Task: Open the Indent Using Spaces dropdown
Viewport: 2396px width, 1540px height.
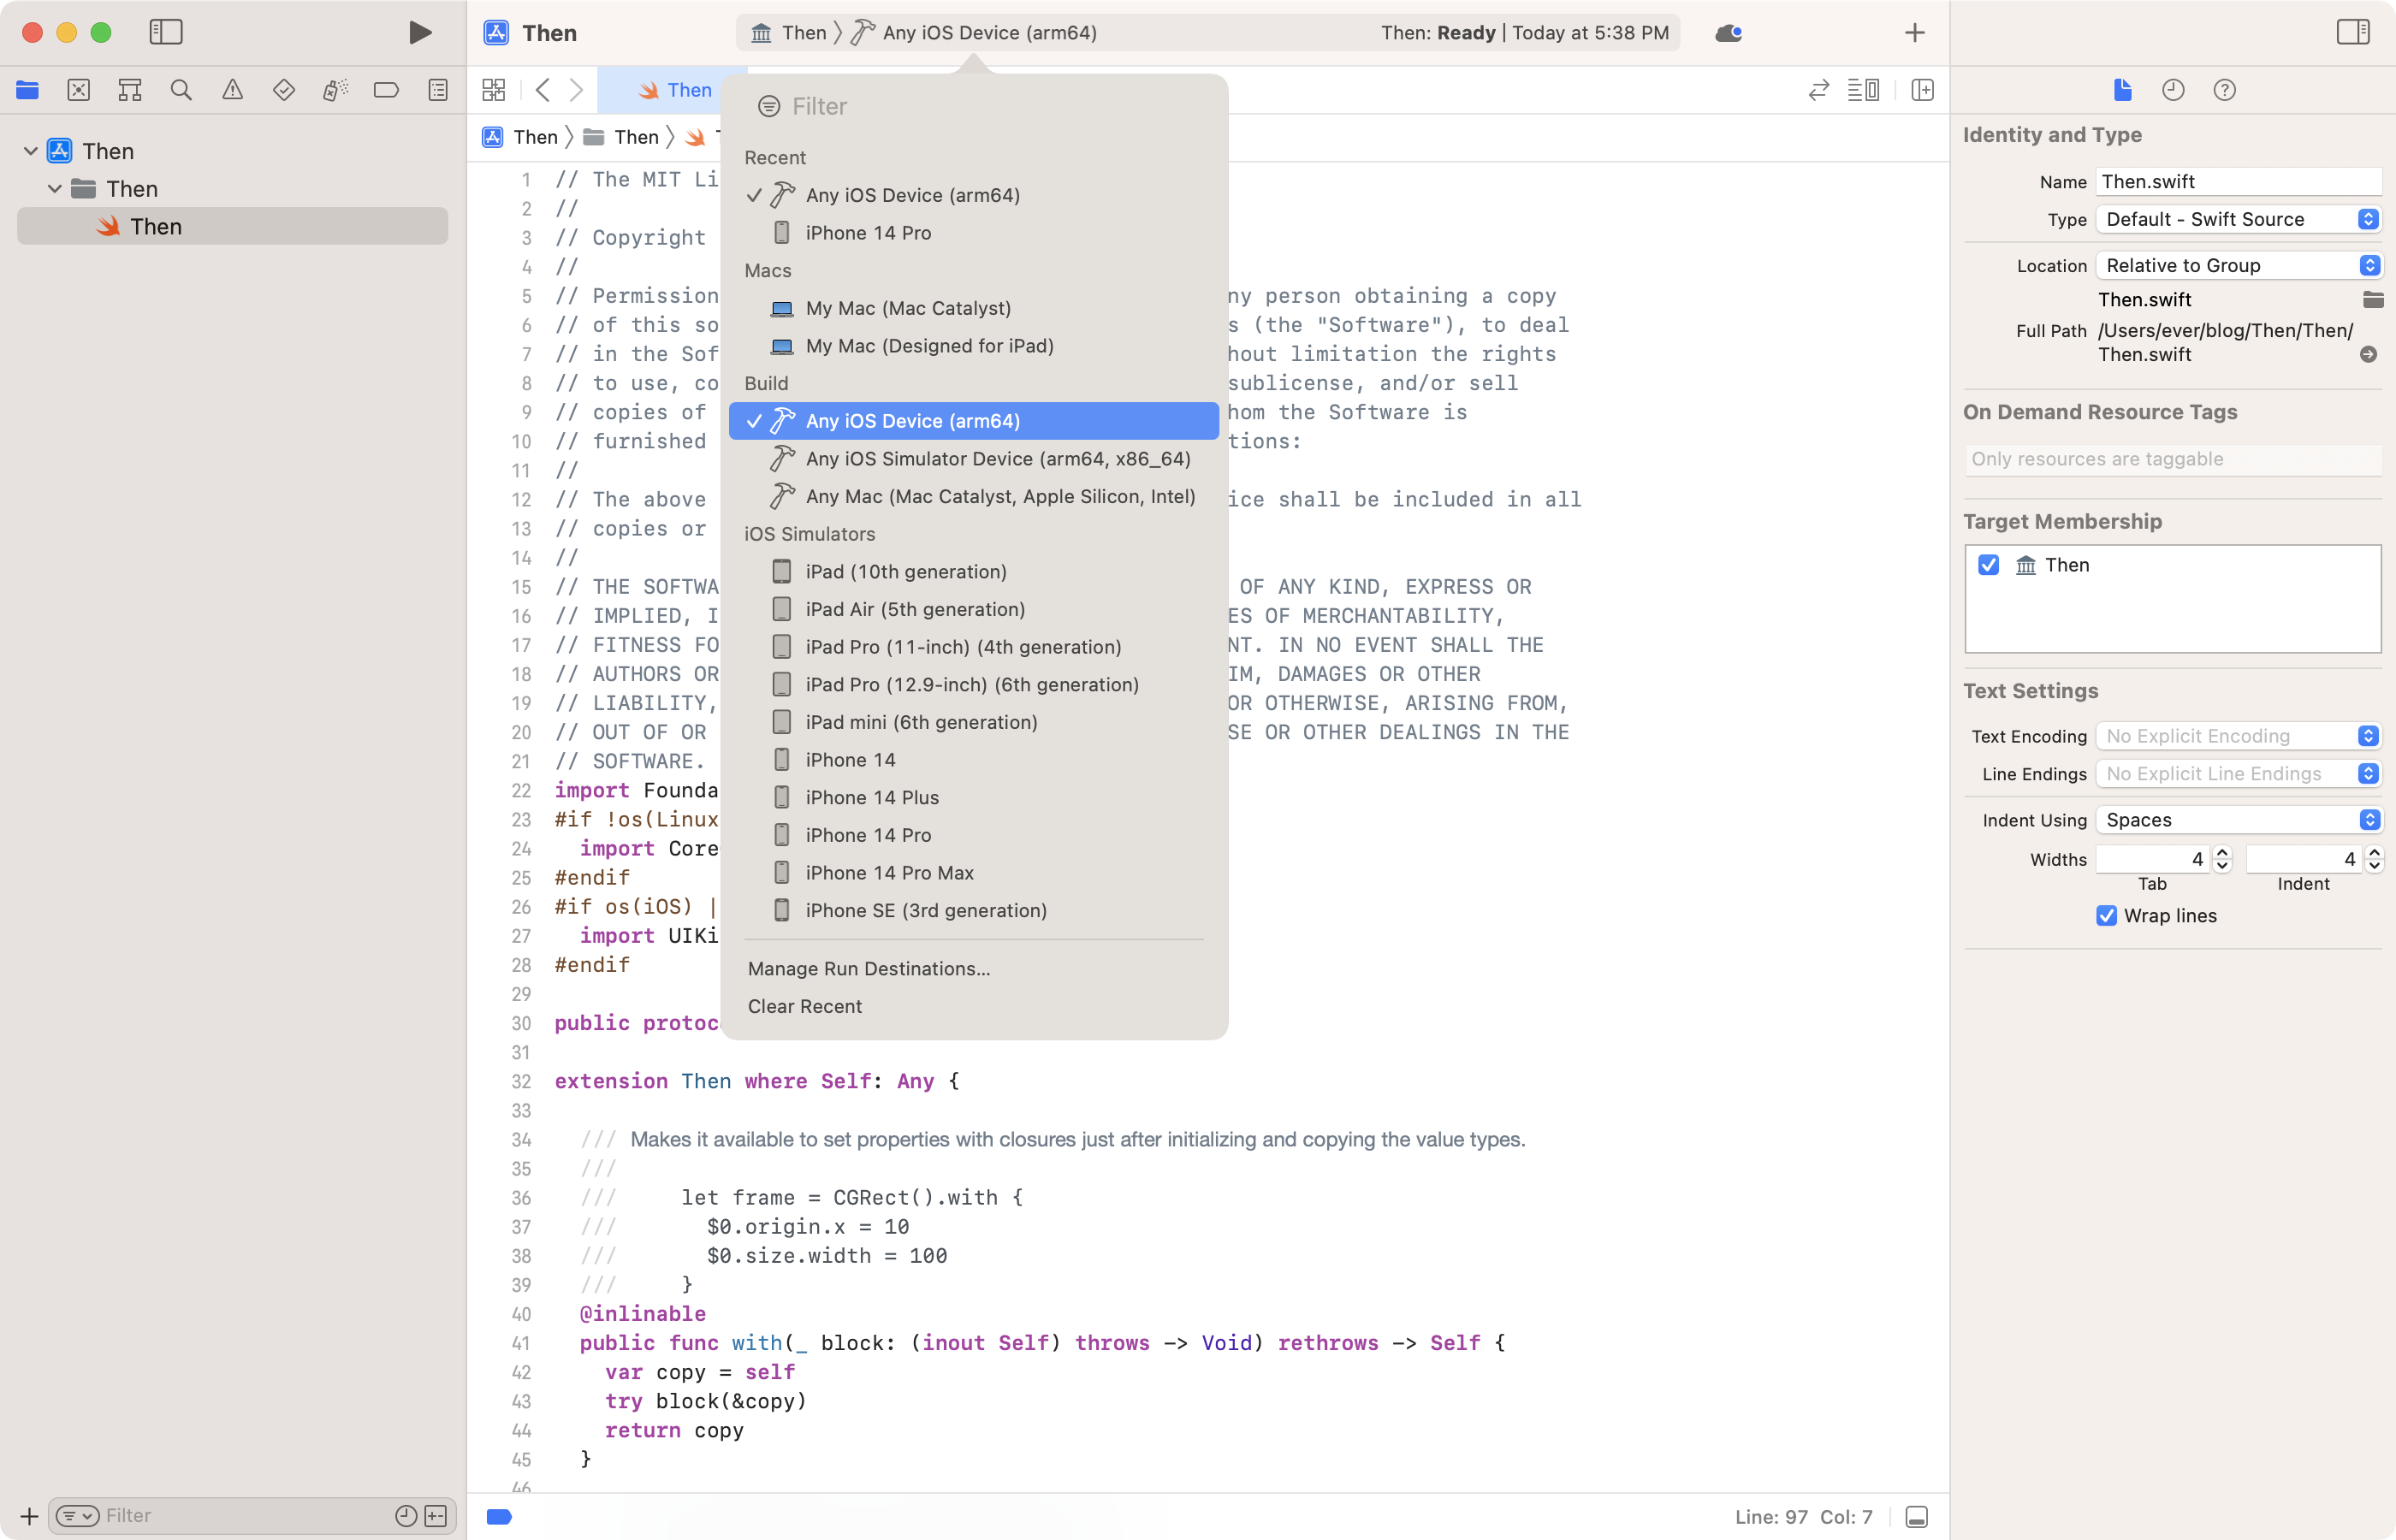Action: point(2238,820)
